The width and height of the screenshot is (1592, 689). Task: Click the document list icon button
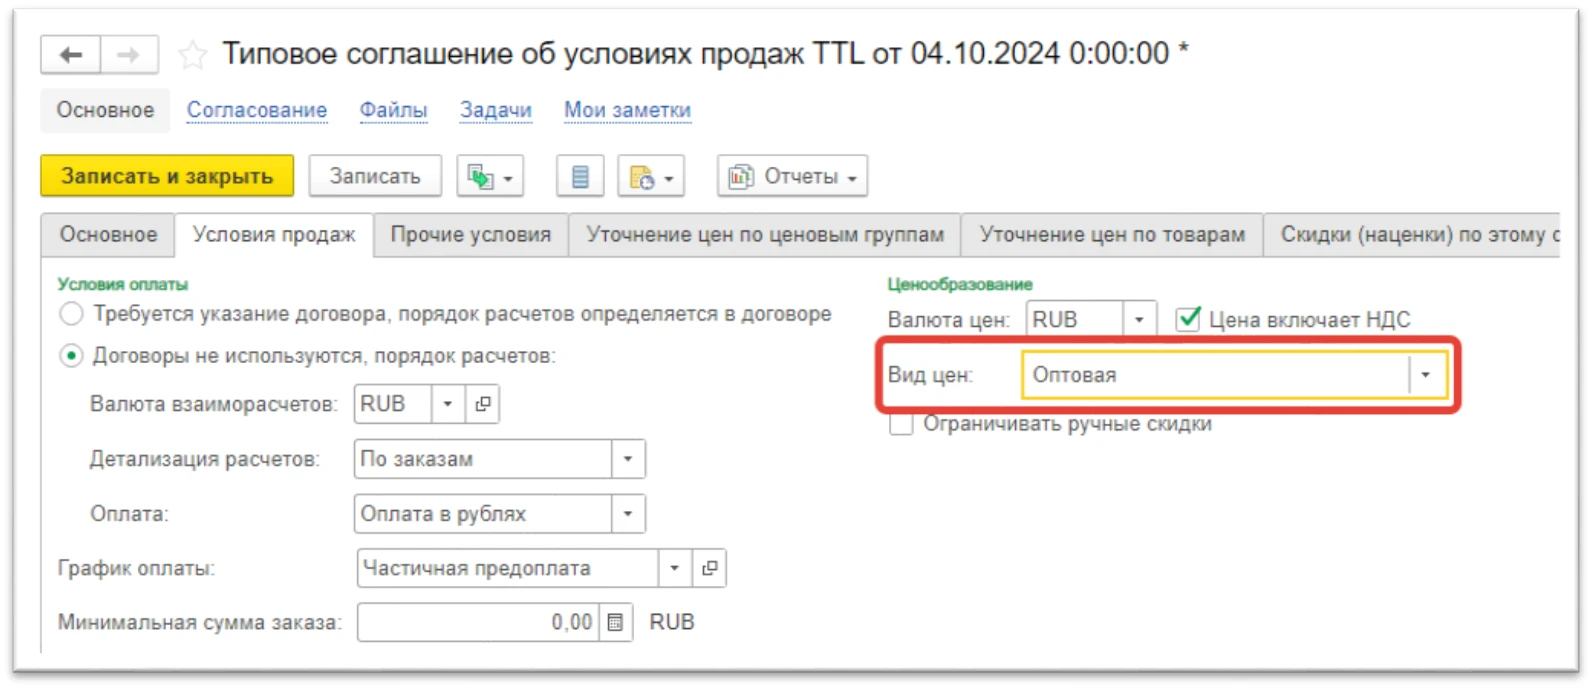coord(580,177)
